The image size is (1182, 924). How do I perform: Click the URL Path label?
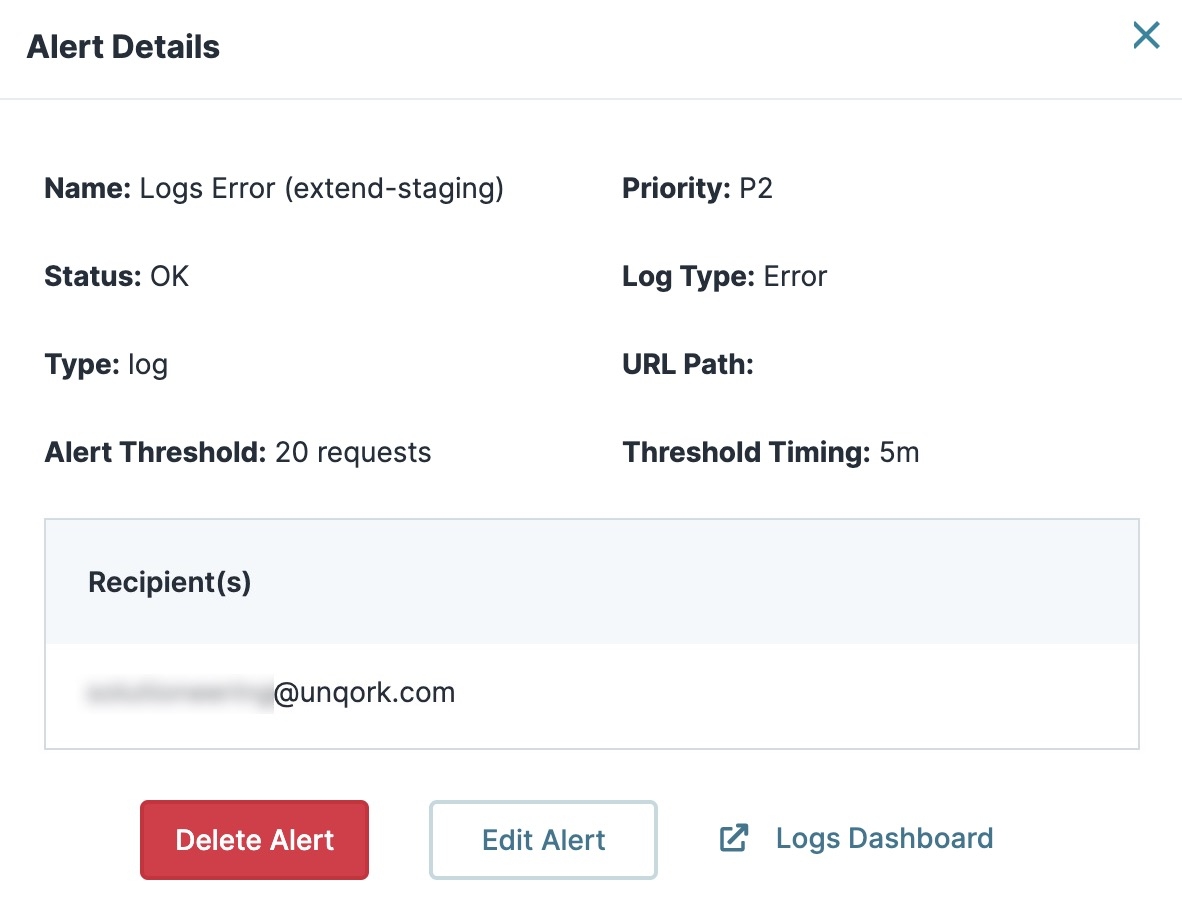pyautogui.click(x=687, y=365)
